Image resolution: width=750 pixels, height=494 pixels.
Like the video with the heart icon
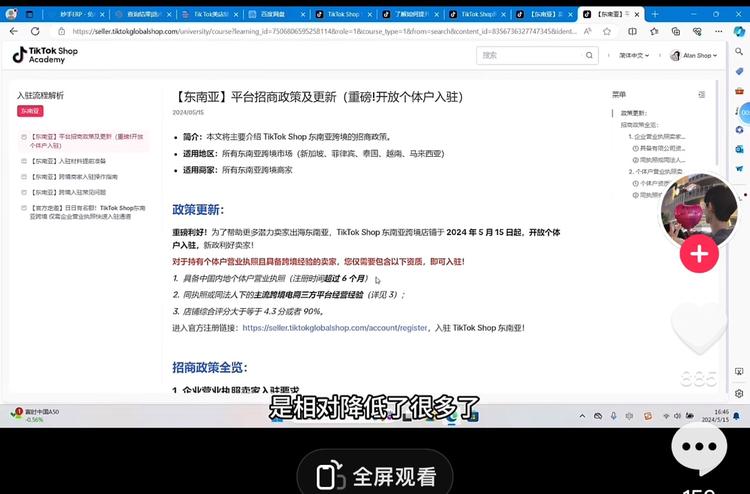coord(699,328)
